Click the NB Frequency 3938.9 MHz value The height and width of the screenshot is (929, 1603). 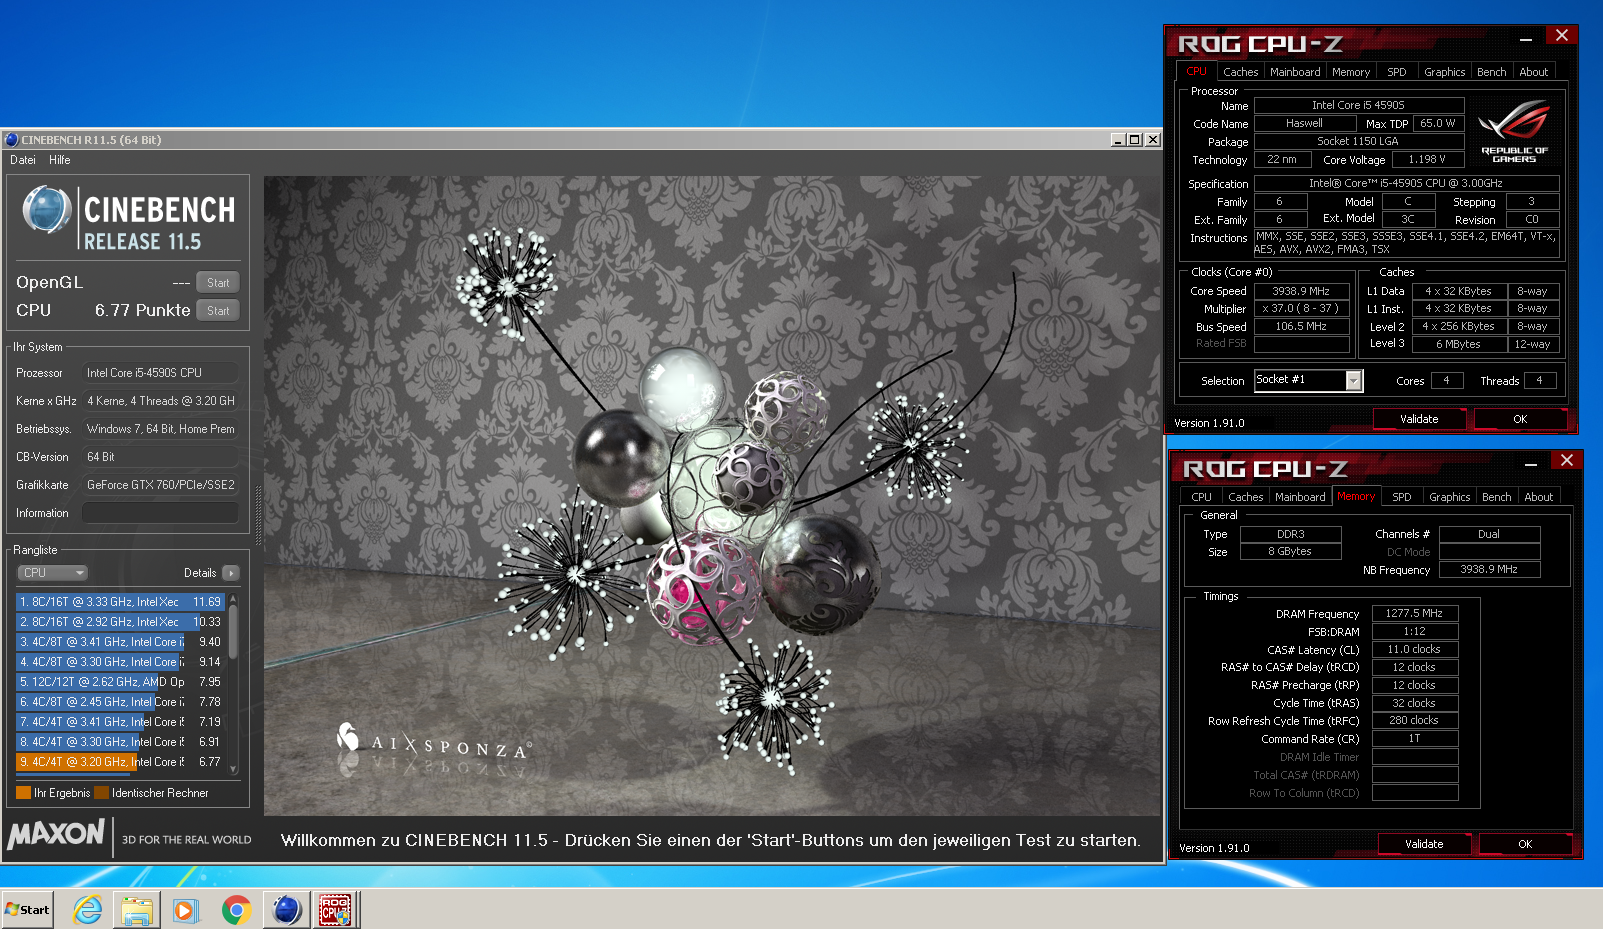click(x=1489, y=569)
